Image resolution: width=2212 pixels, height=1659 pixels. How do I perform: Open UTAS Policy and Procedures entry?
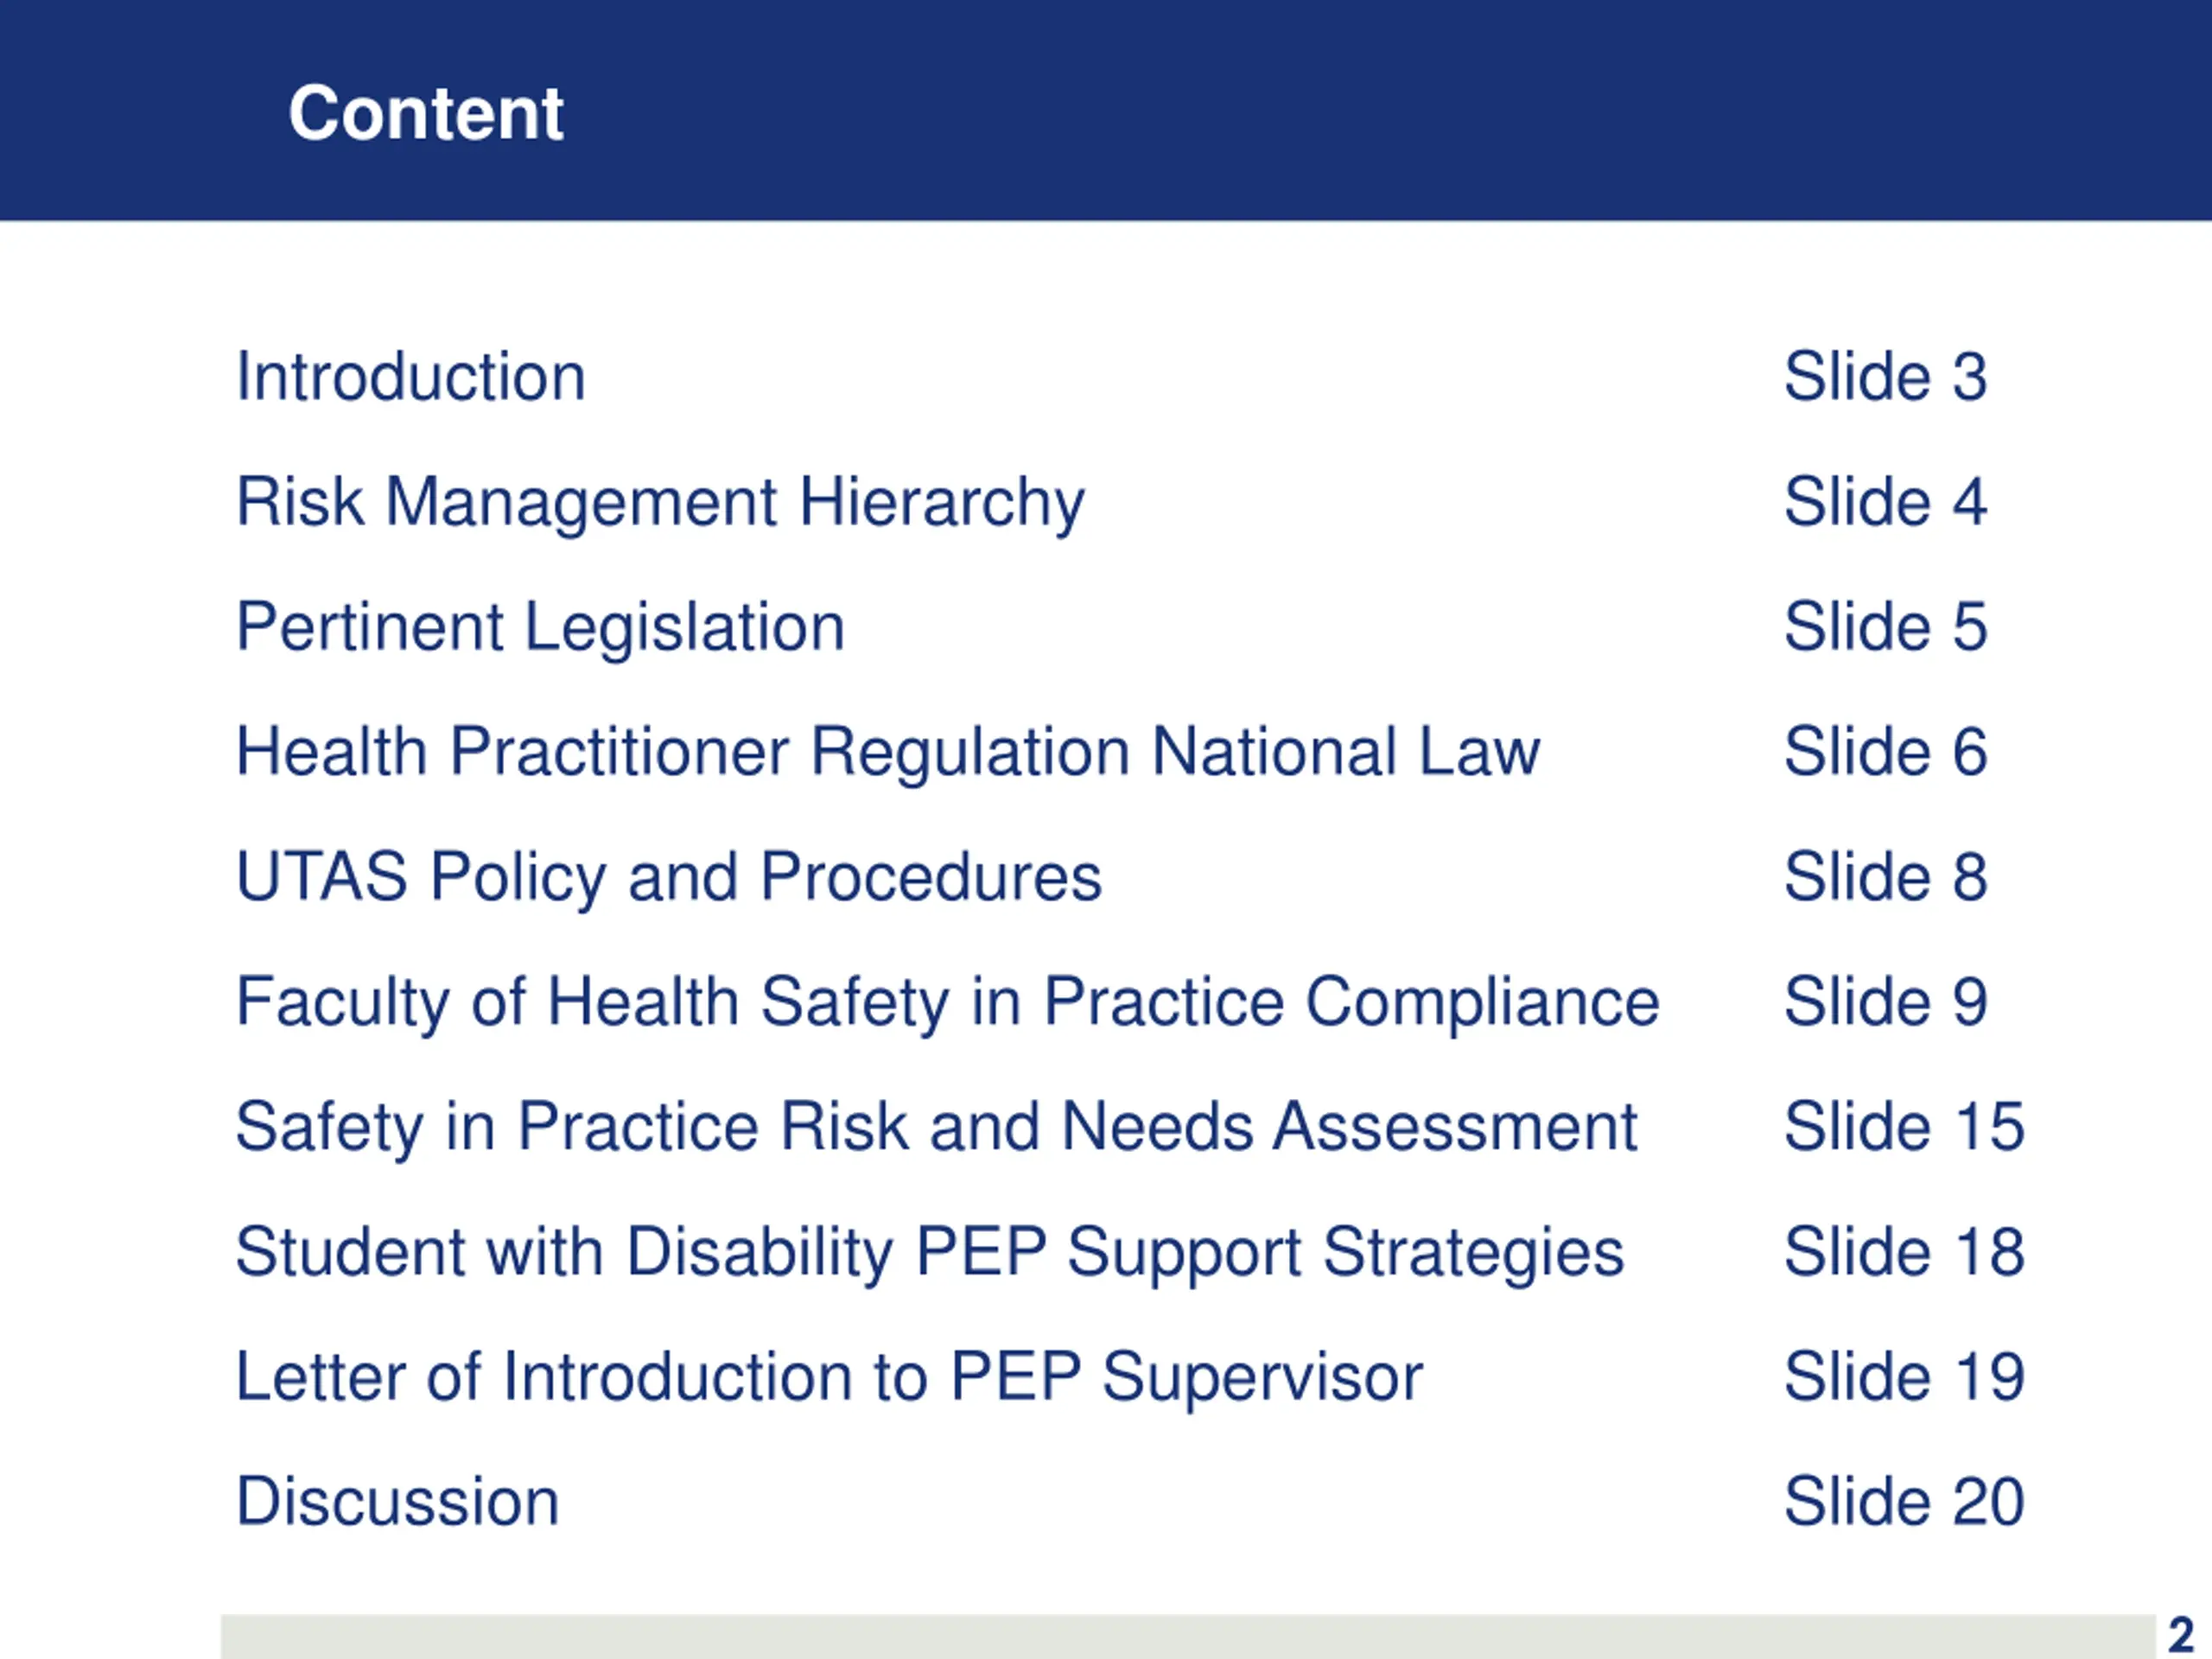668,877
